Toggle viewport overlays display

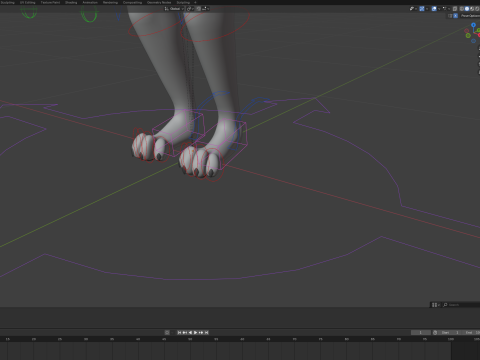tap(434, 9)
